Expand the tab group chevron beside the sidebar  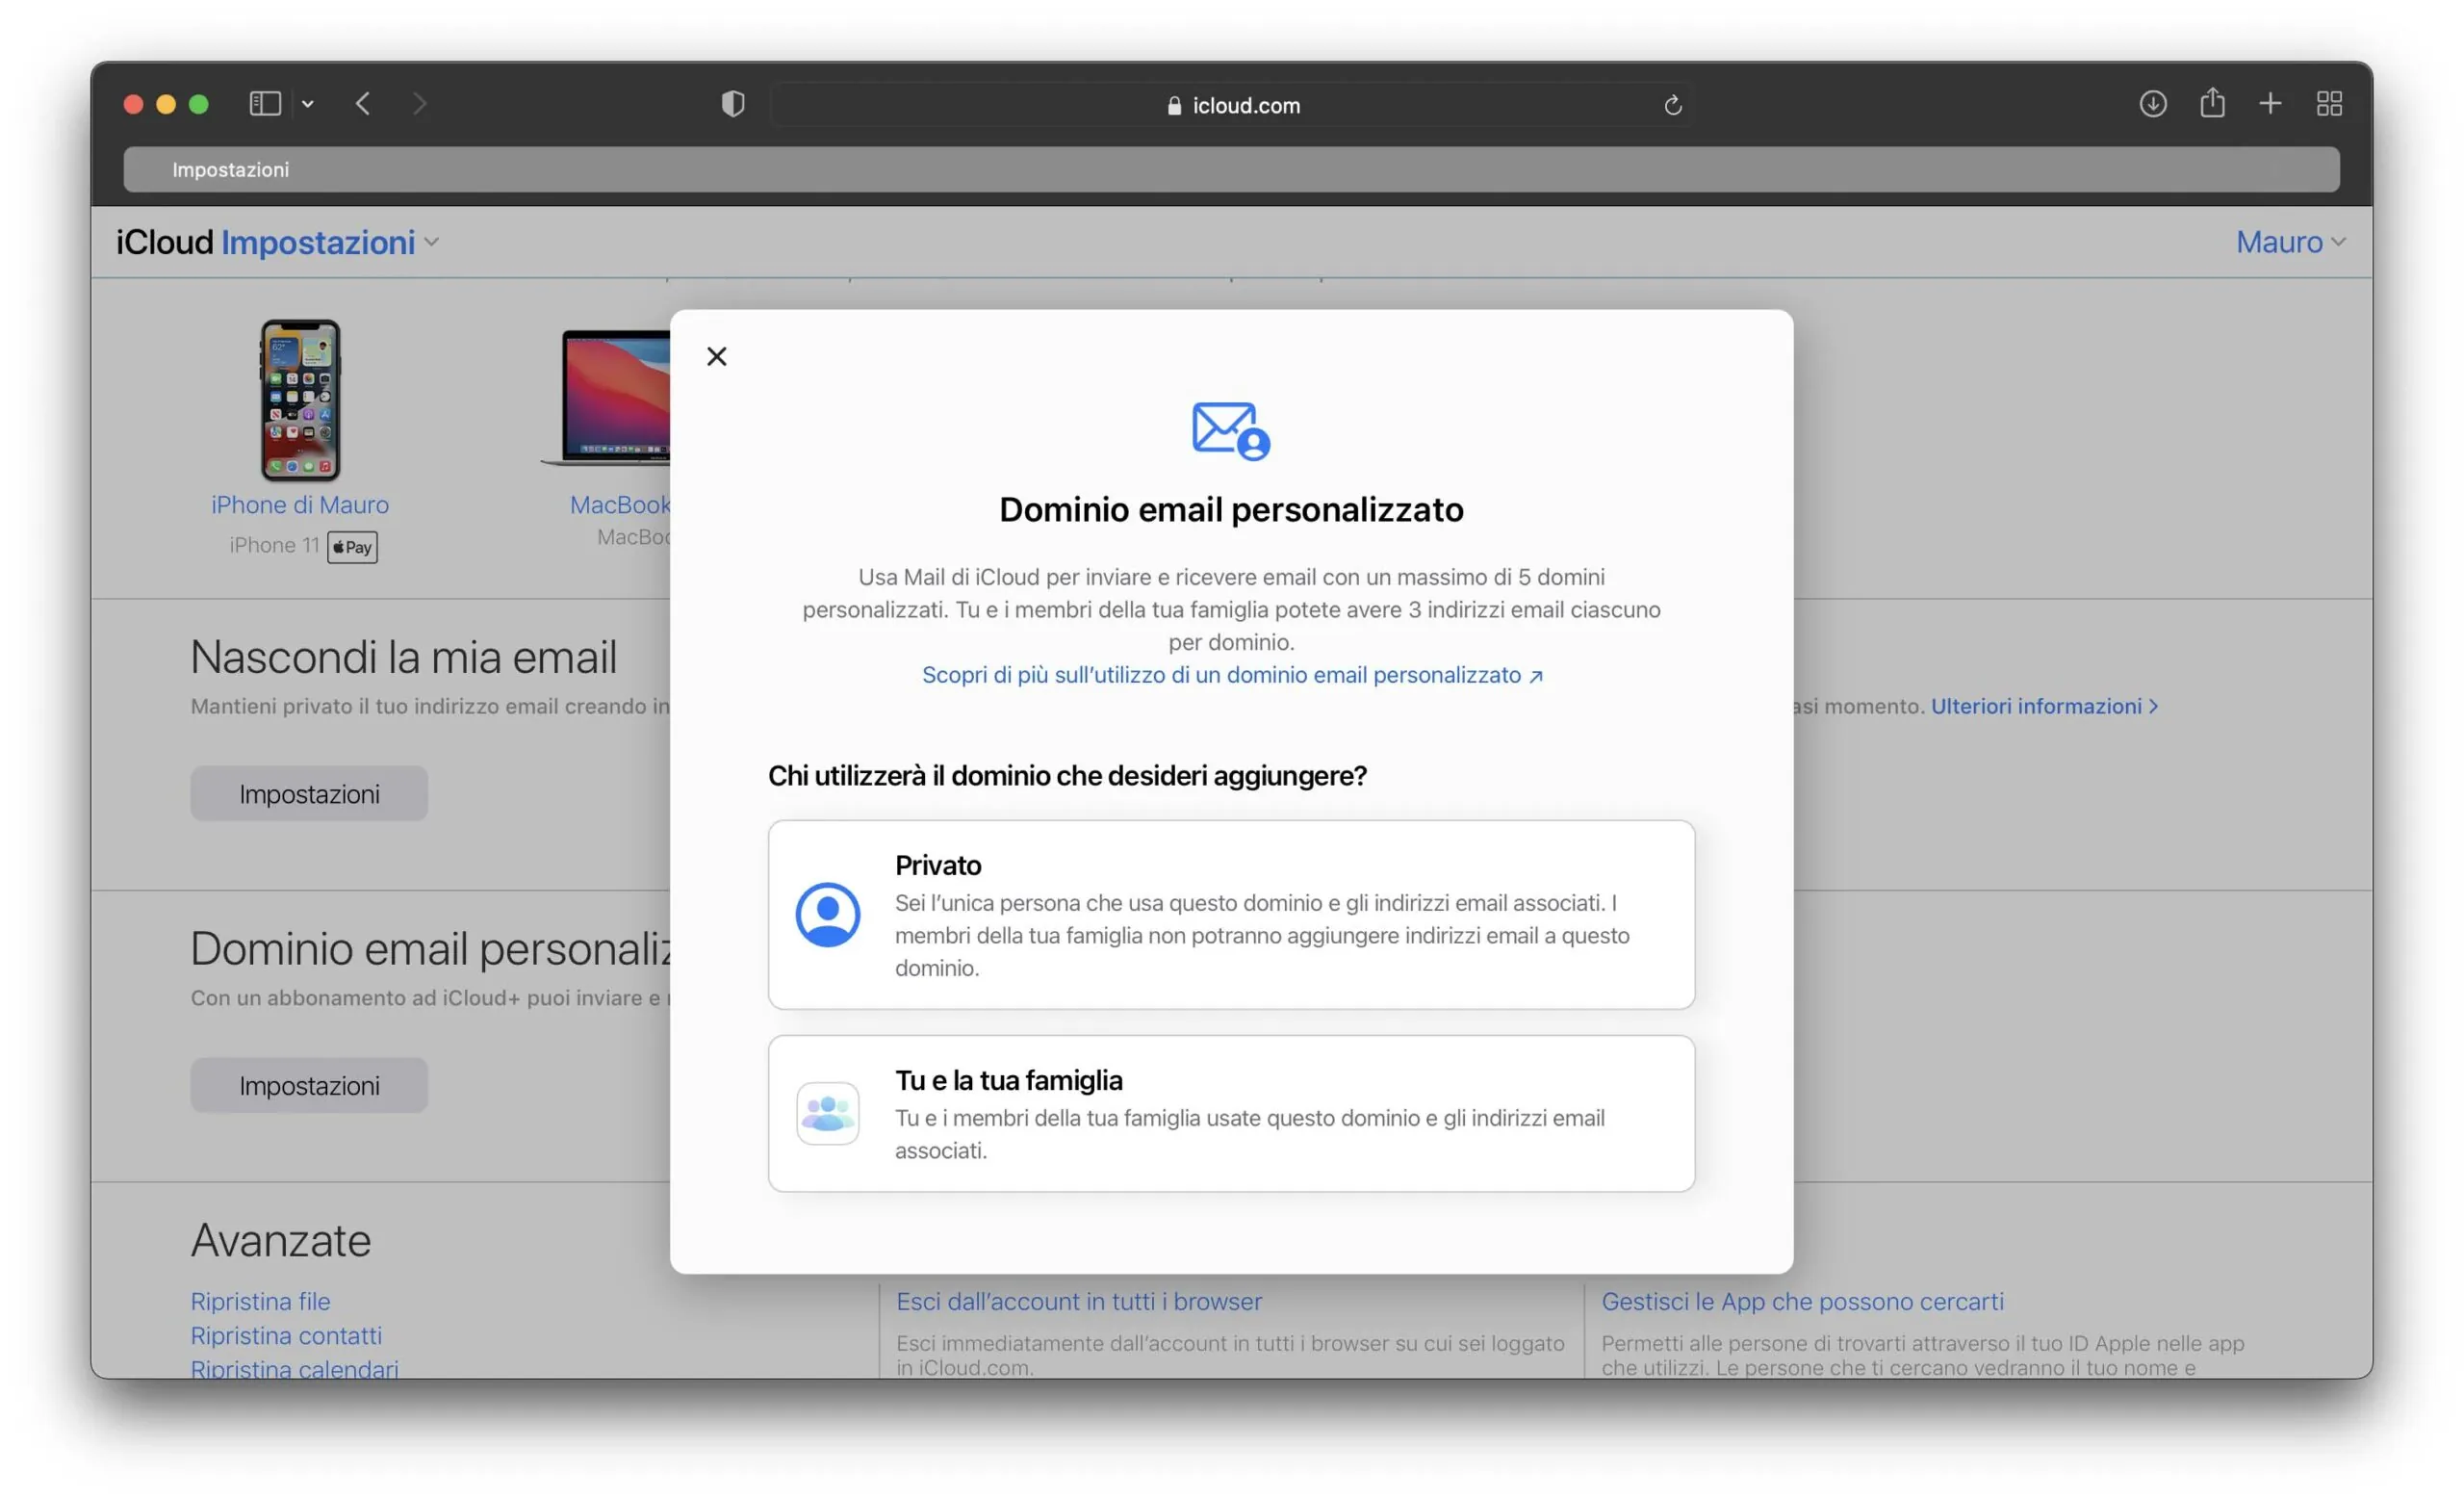308,103
